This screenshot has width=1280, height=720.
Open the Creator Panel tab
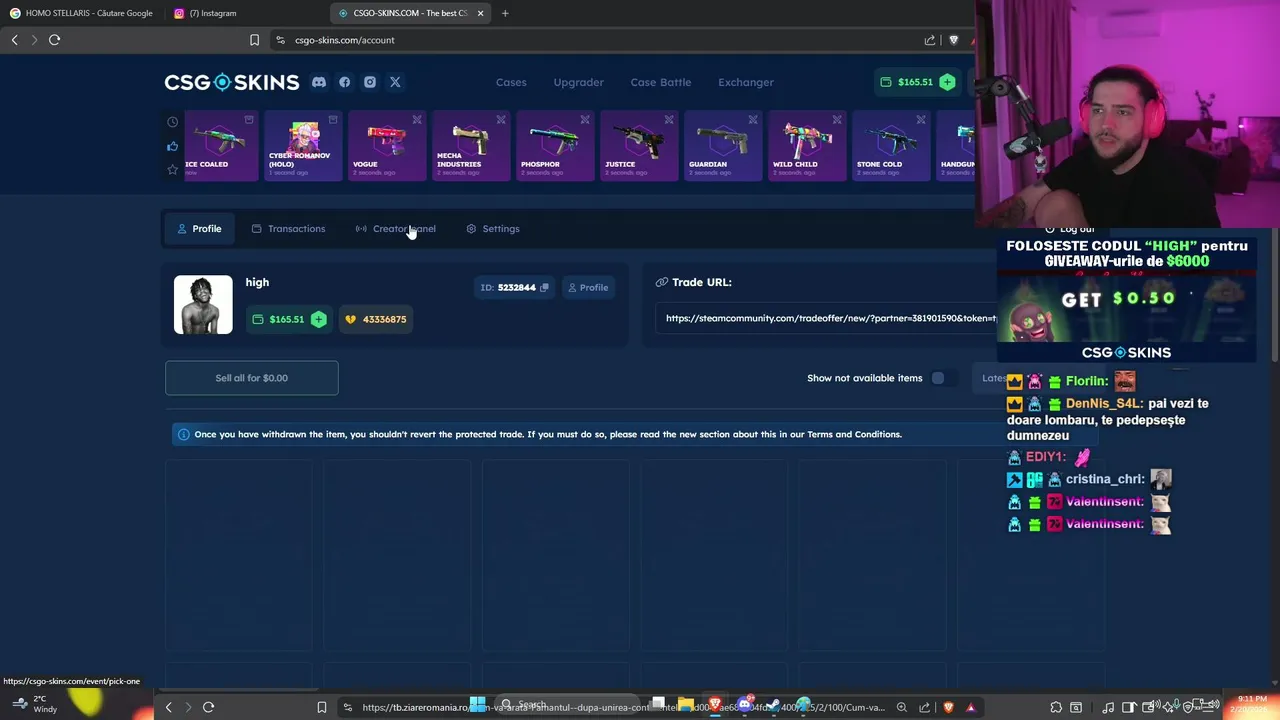pyautogui.click(x=395, y=229)
